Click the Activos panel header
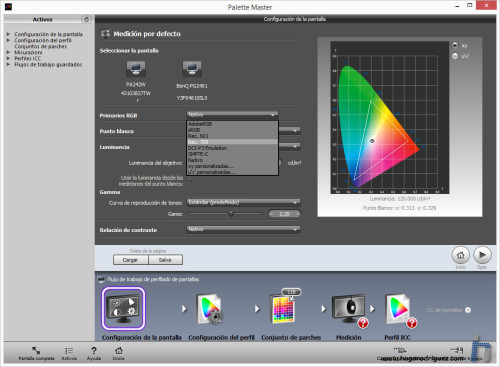The image size is (500, 367). (43, 19)
